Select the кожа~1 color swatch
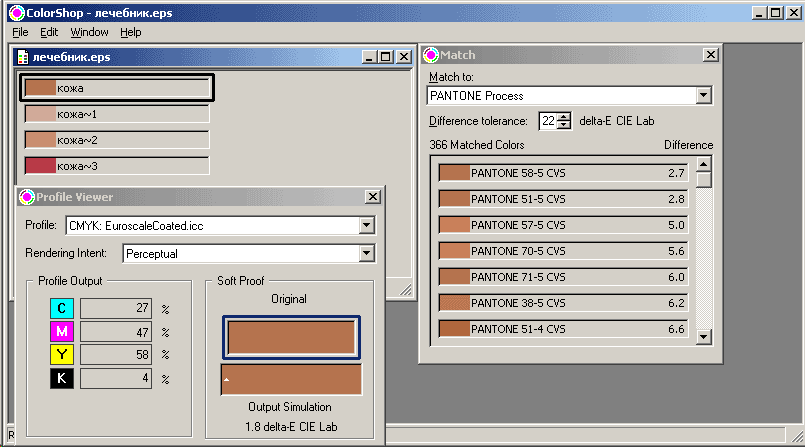Viewport: 805px width, 447px height. click(117, 114)
